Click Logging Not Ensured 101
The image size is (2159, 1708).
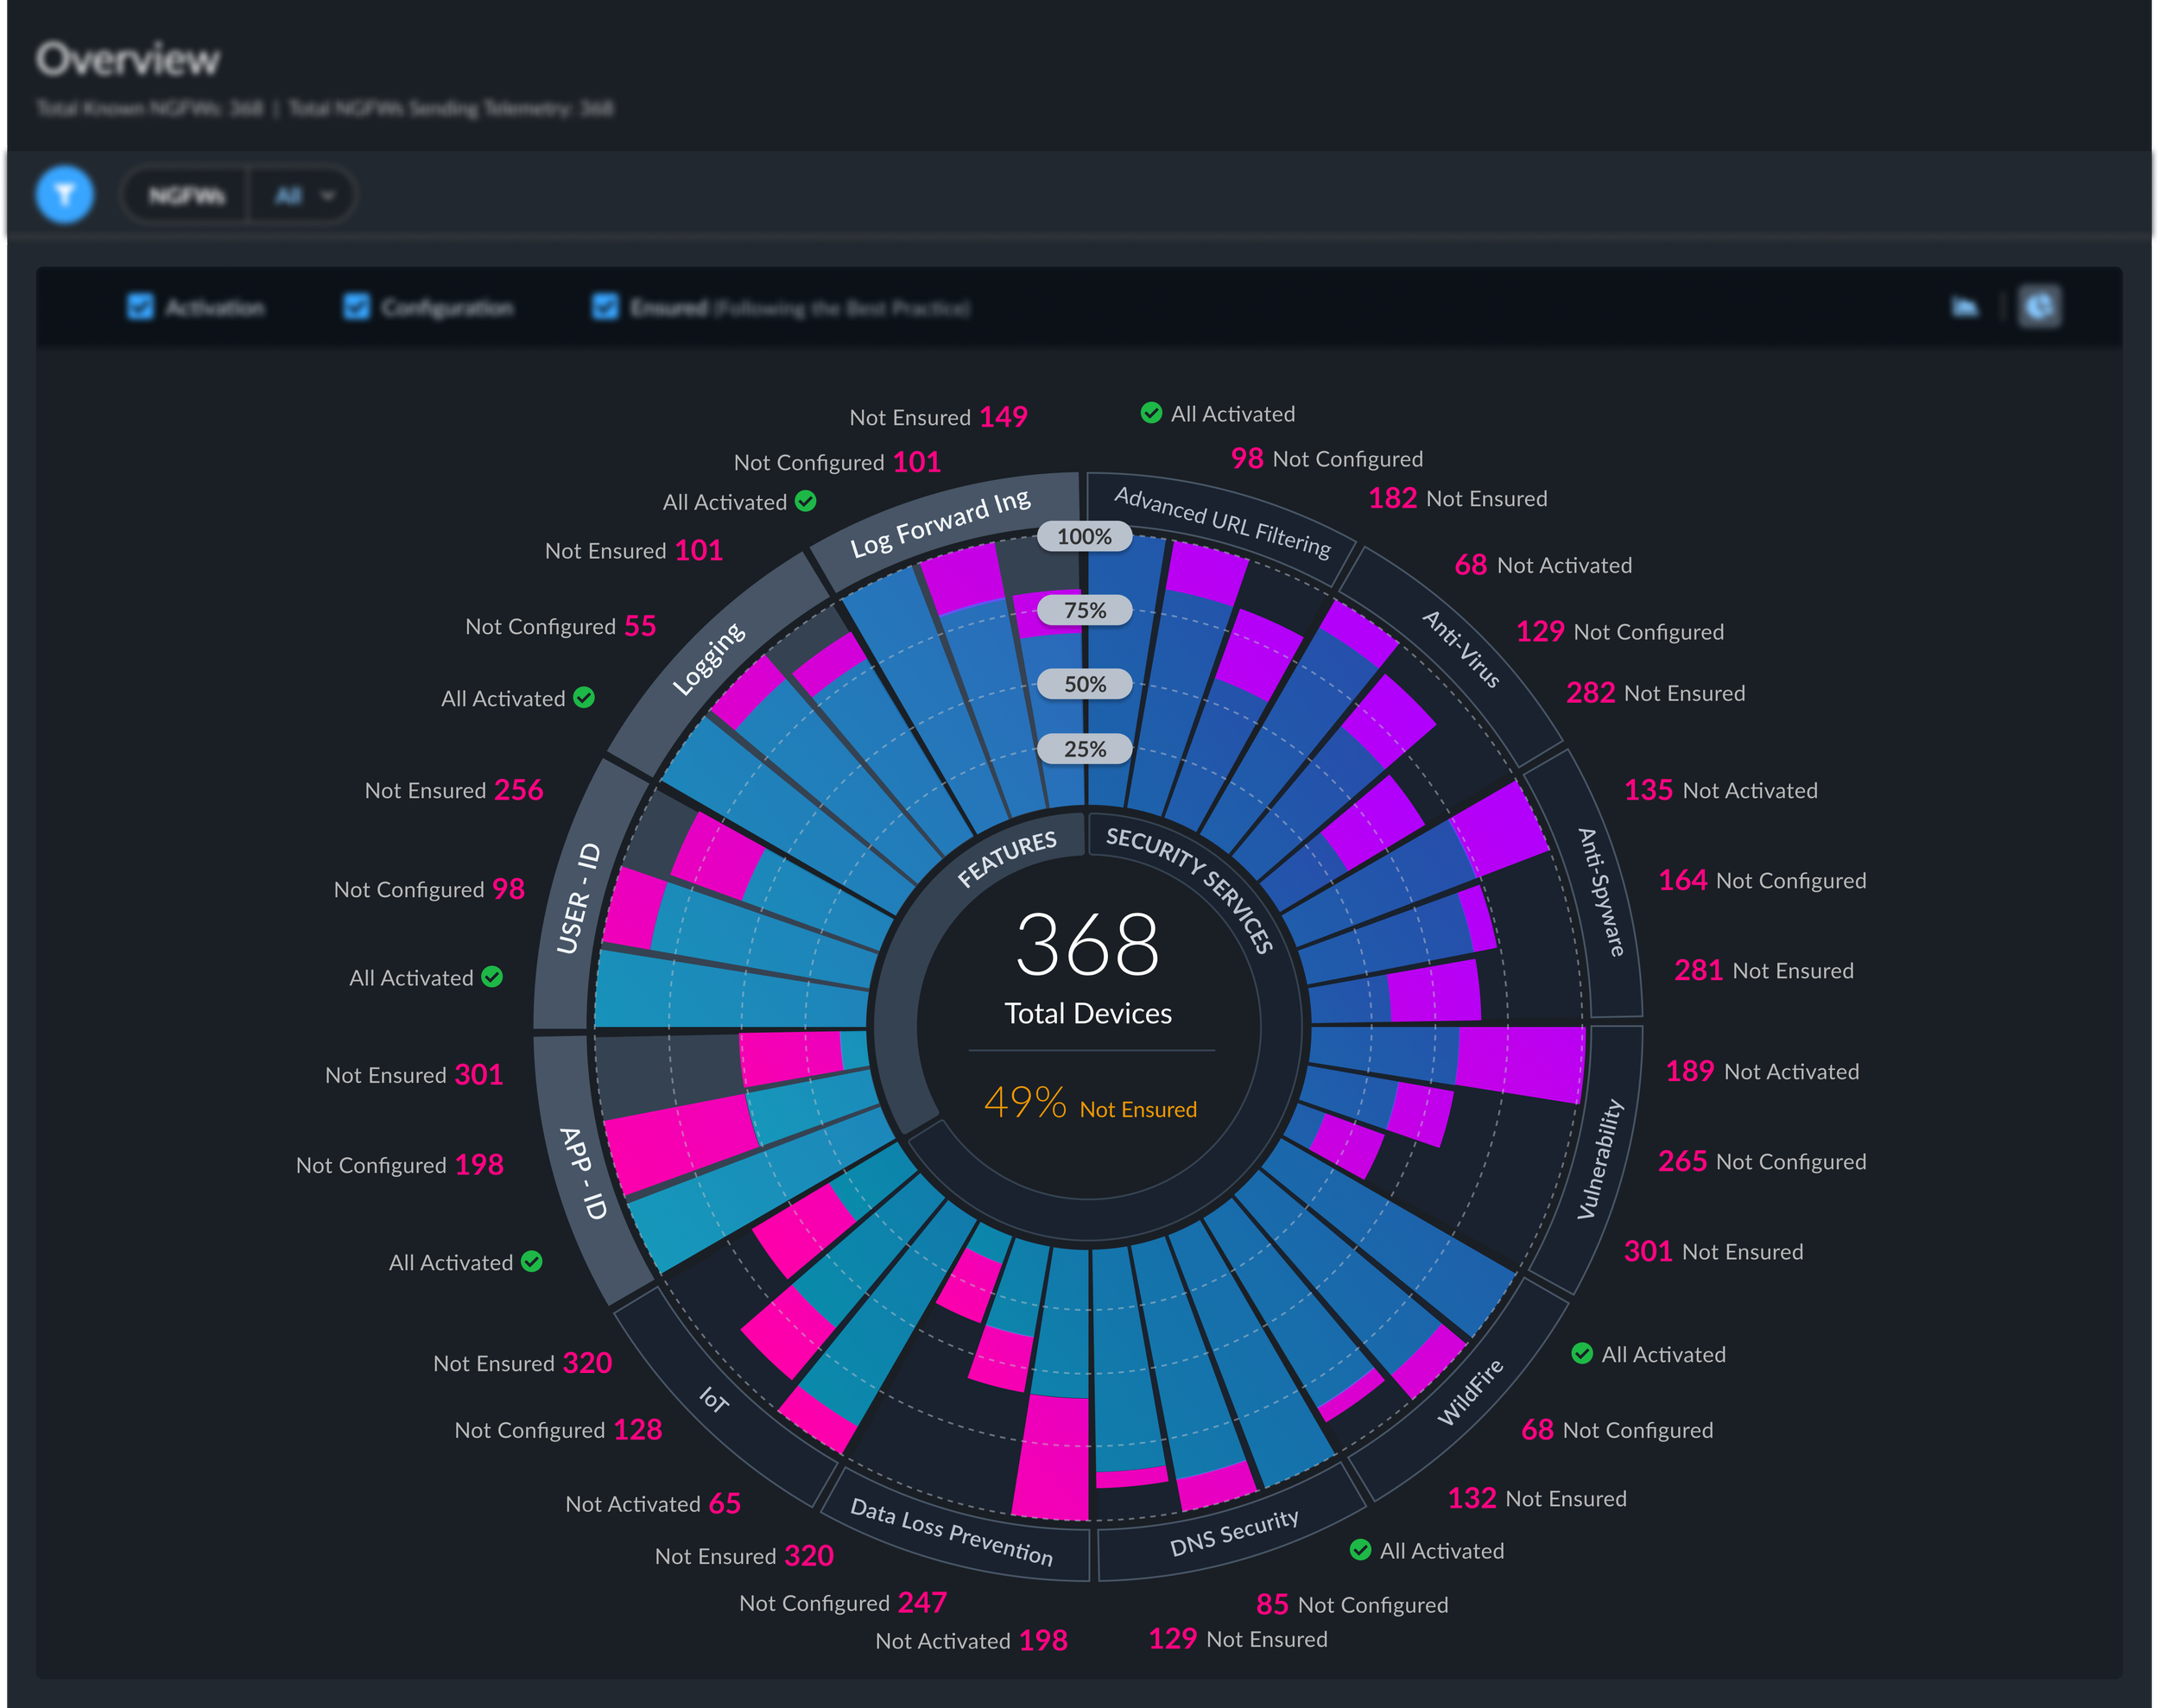pos(633,550)
